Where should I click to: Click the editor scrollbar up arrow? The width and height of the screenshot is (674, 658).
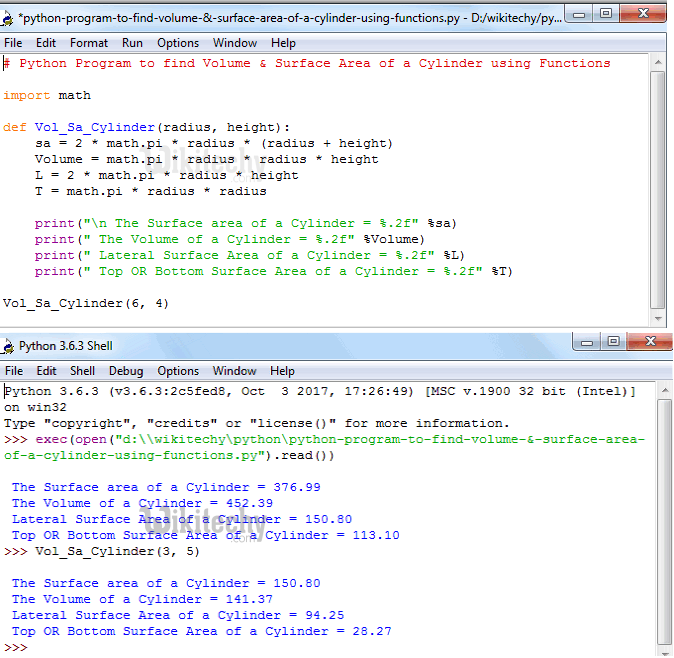pyautogui.click(x=658, y=61)
